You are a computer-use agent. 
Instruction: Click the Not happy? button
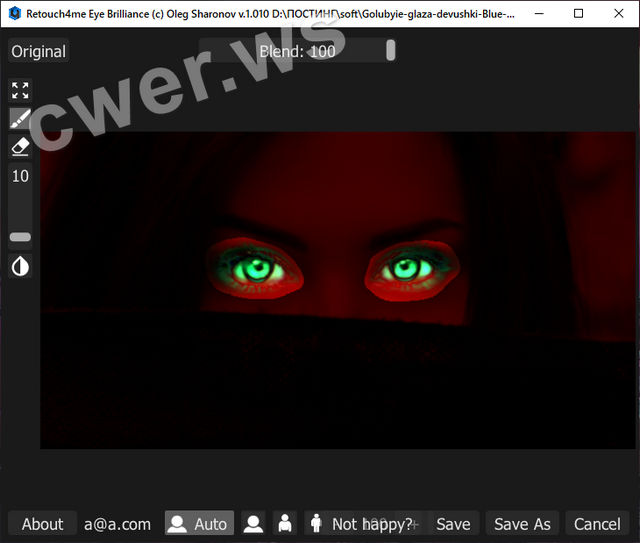[373, 524]
